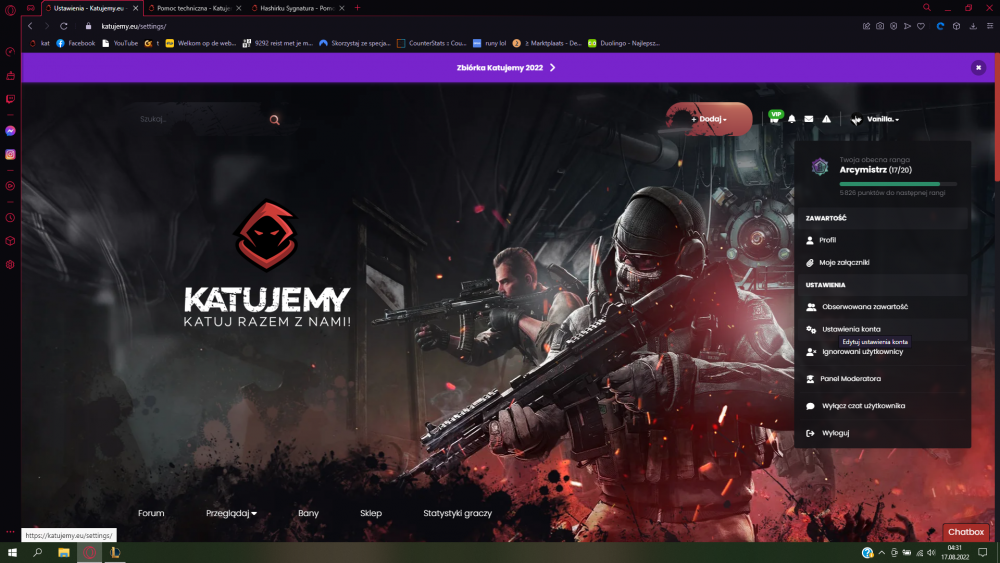Open the notifications bell icon
The image size is (1000, 563).
click(791, 119)
